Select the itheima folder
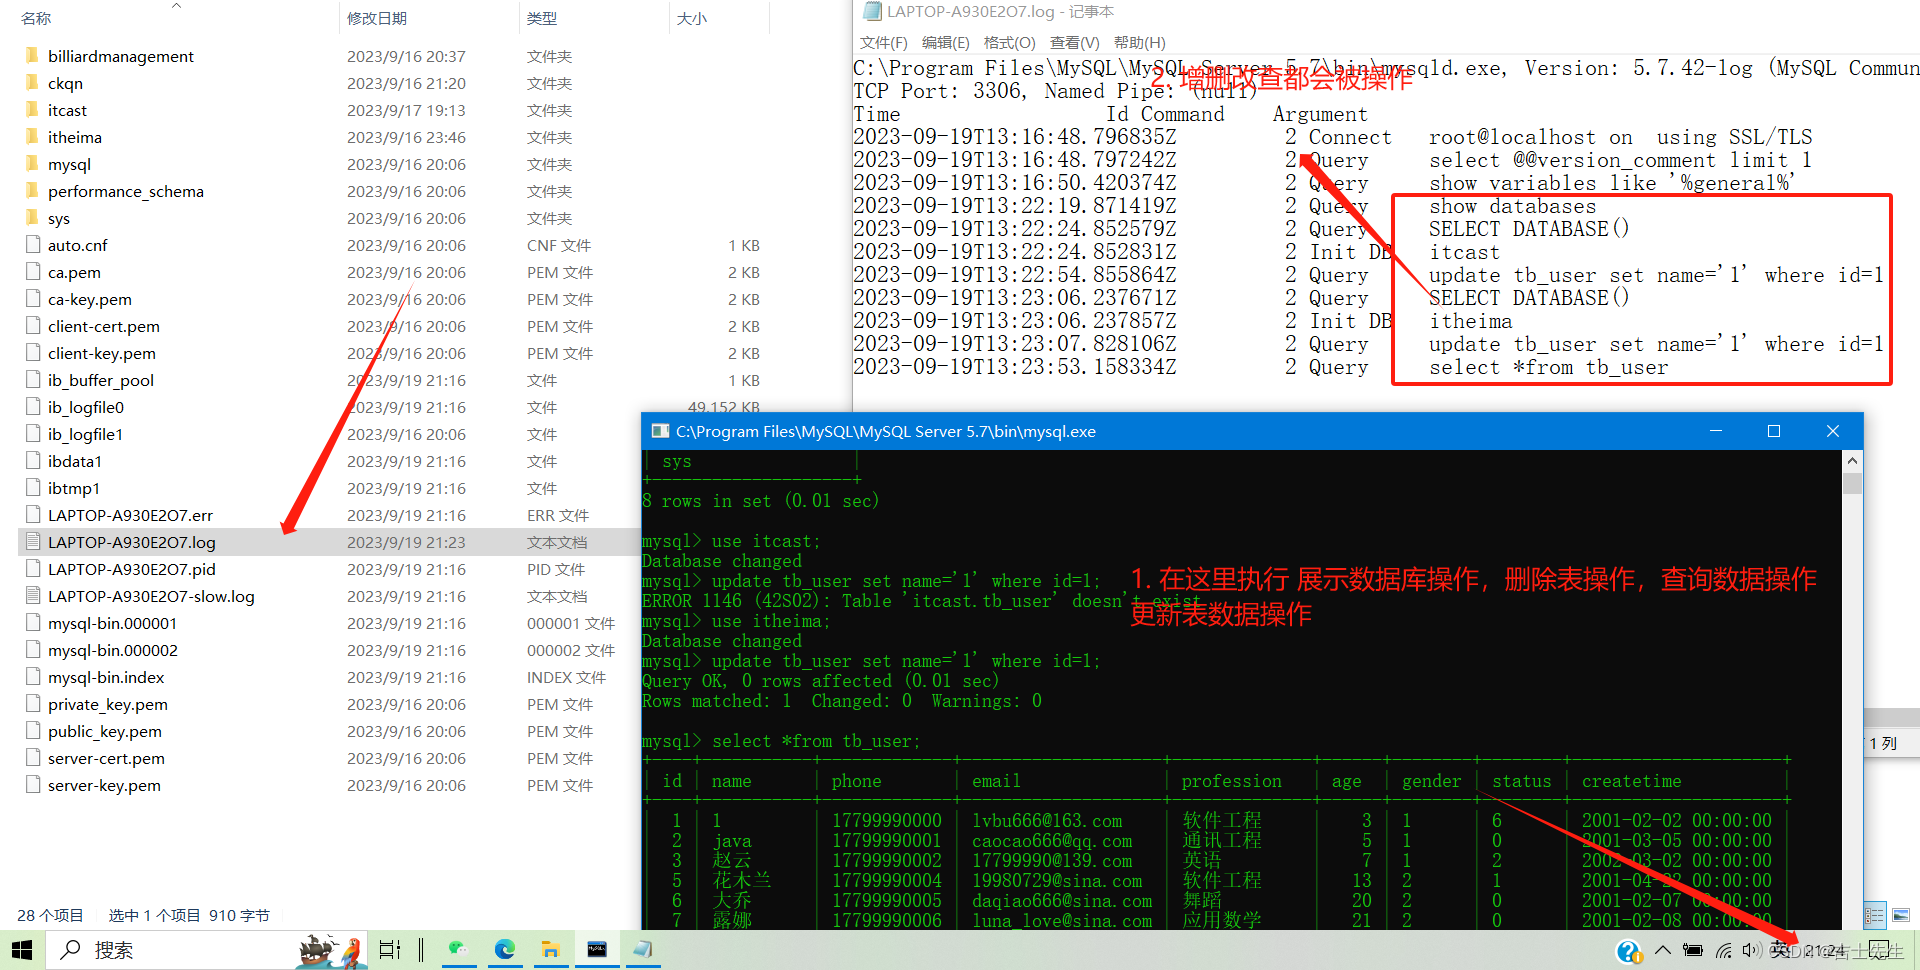Viewport: 1920px width, 970px height. (75, 137)
